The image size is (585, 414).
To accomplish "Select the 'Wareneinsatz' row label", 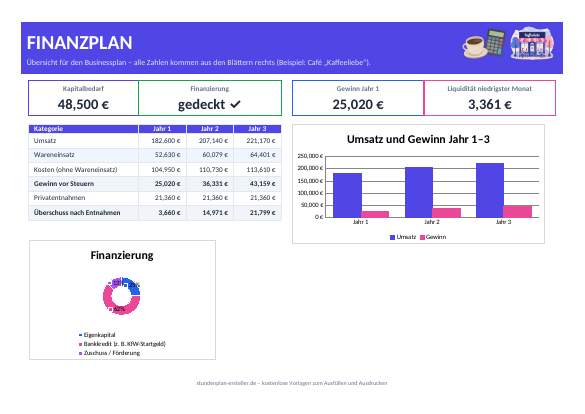I will tap(54, 155).
